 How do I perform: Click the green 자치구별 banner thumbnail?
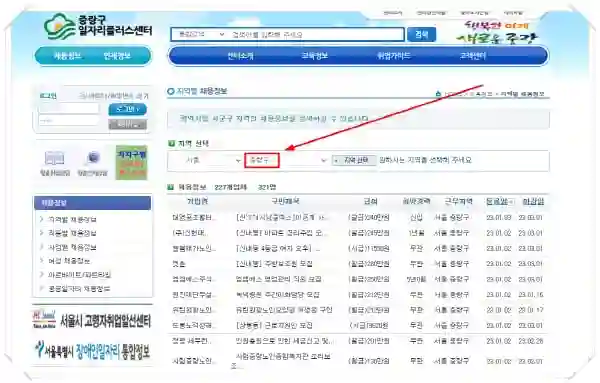point(132,163)
